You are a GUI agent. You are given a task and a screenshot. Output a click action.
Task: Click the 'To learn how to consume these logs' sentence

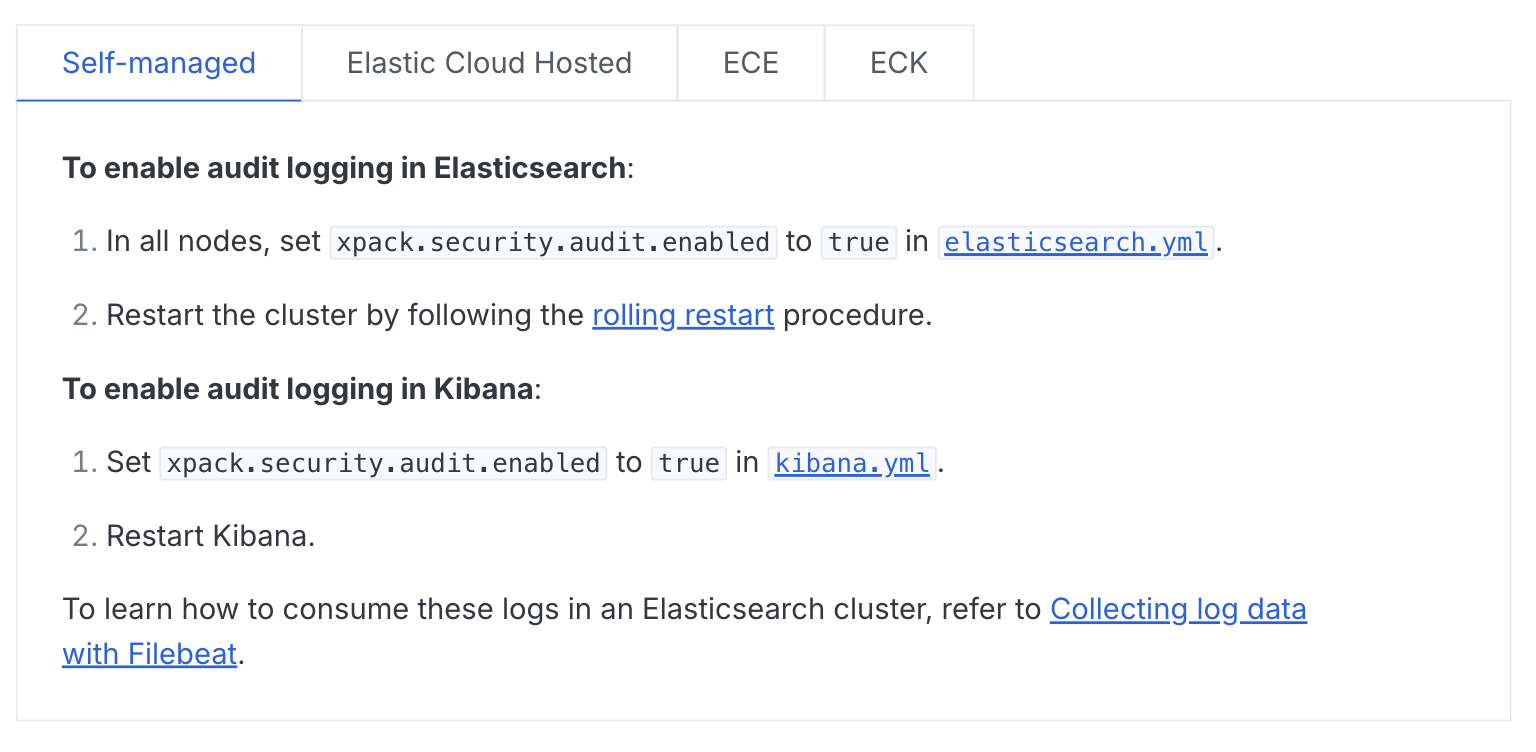pyautogui.click(x=552, y=610)
